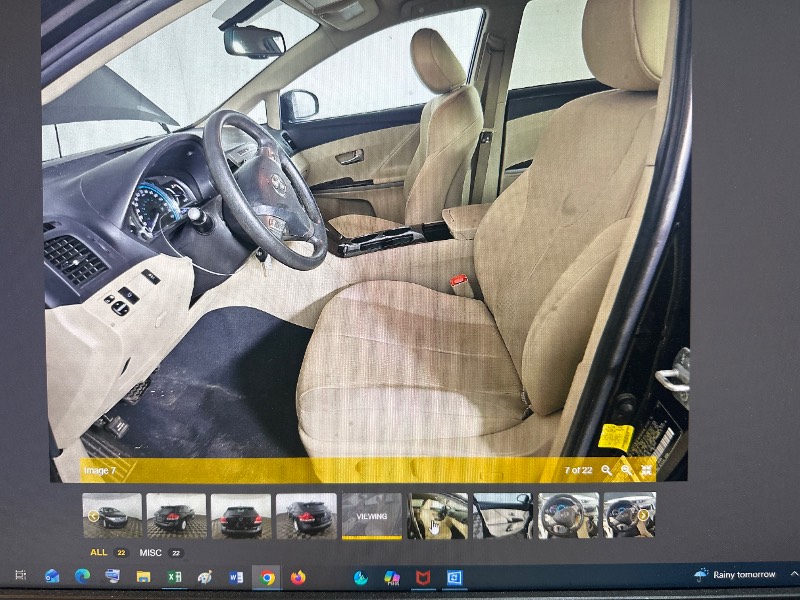Switch to the MISC photos tab
Image resolution: width=800 pixels, height=600 pixels.
point(150,552)
